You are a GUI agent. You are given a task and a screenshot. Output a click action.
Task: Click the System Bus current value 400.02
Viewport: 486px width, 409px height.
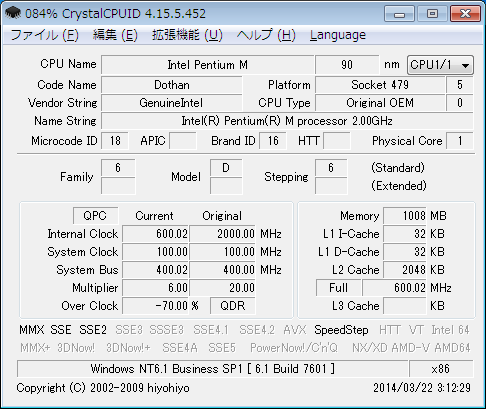point(156,270)
